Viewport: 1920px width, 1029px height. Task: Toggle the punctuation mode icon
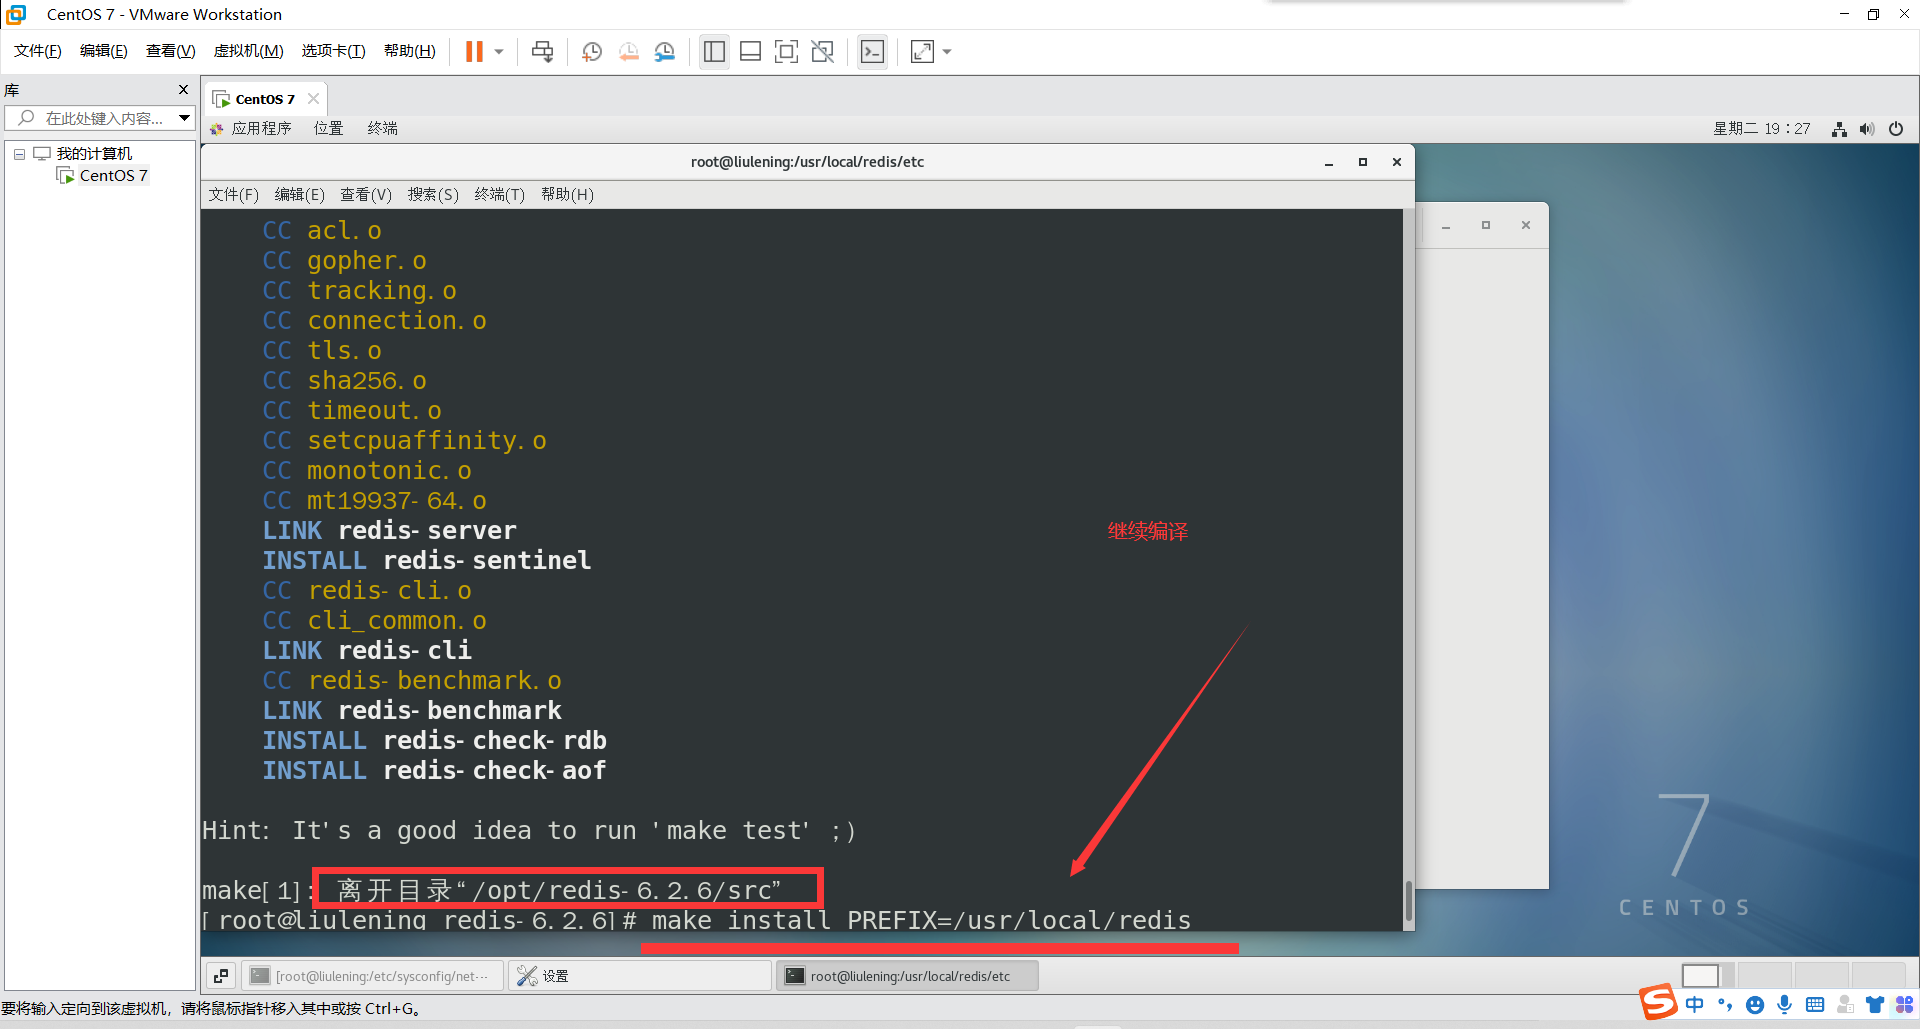pyautogui.click(x=1724, y=1004)
